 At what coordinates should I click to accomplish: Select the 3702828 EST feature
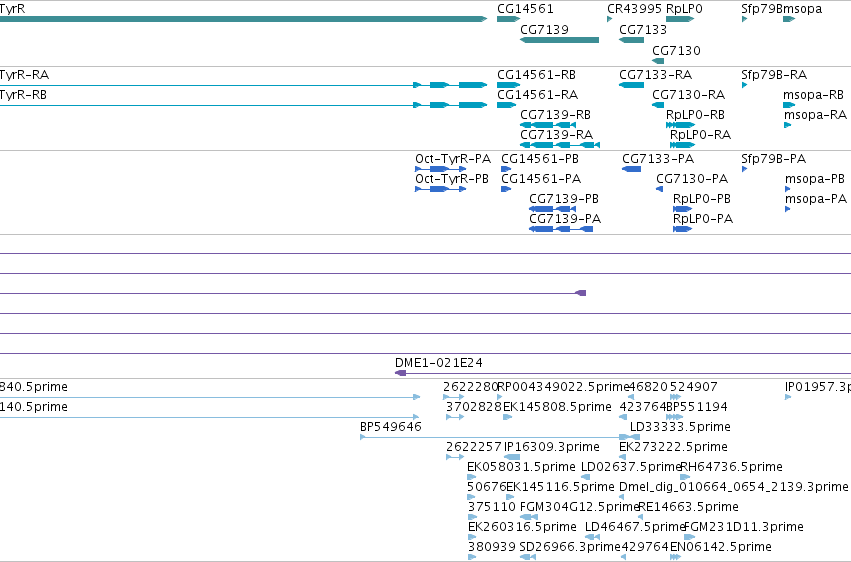point(455,417)
